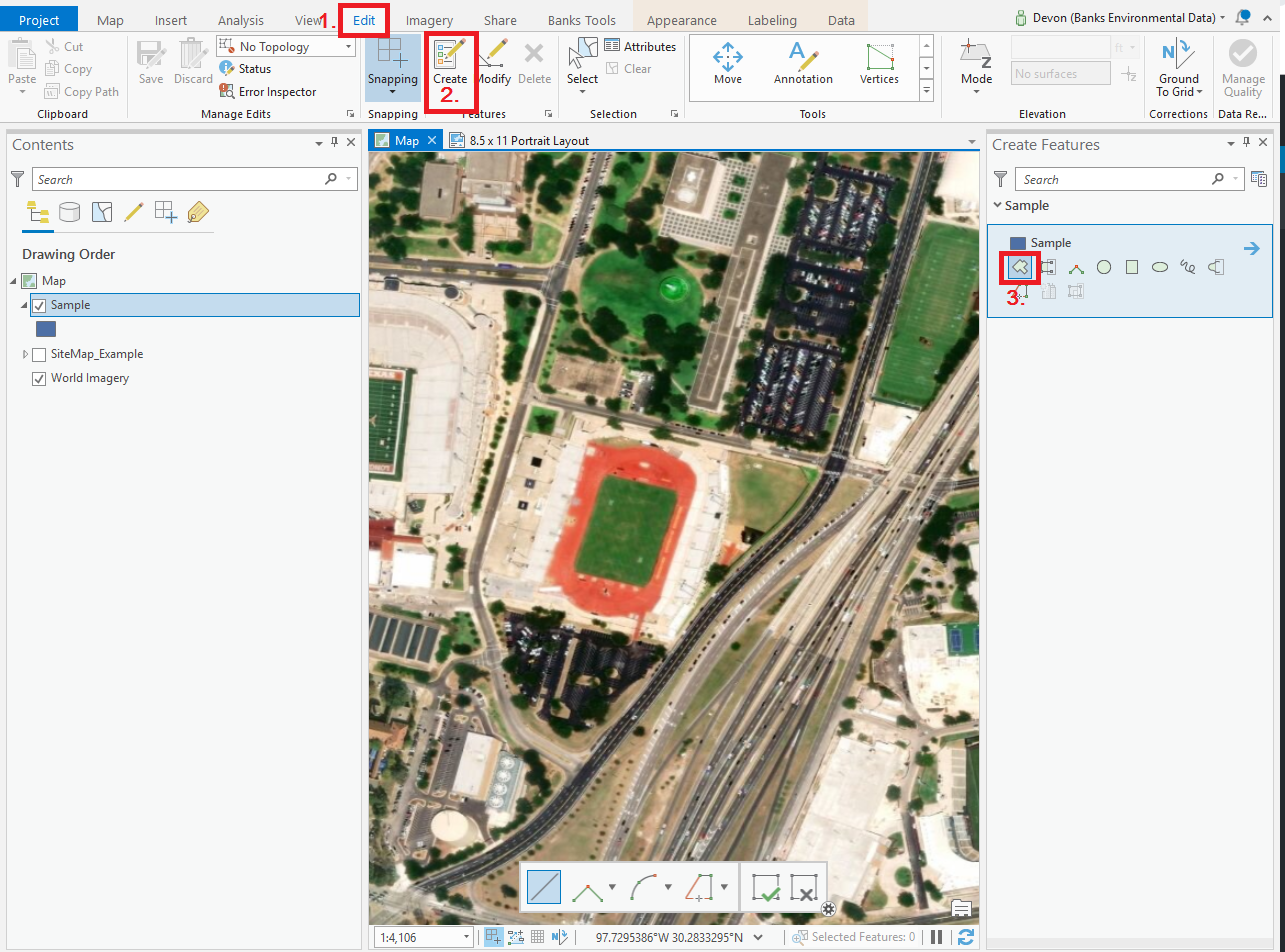Open active template pane arrow for Sample
The width and height of the screenshot is (1285, 952).
tap(1251, 248)
